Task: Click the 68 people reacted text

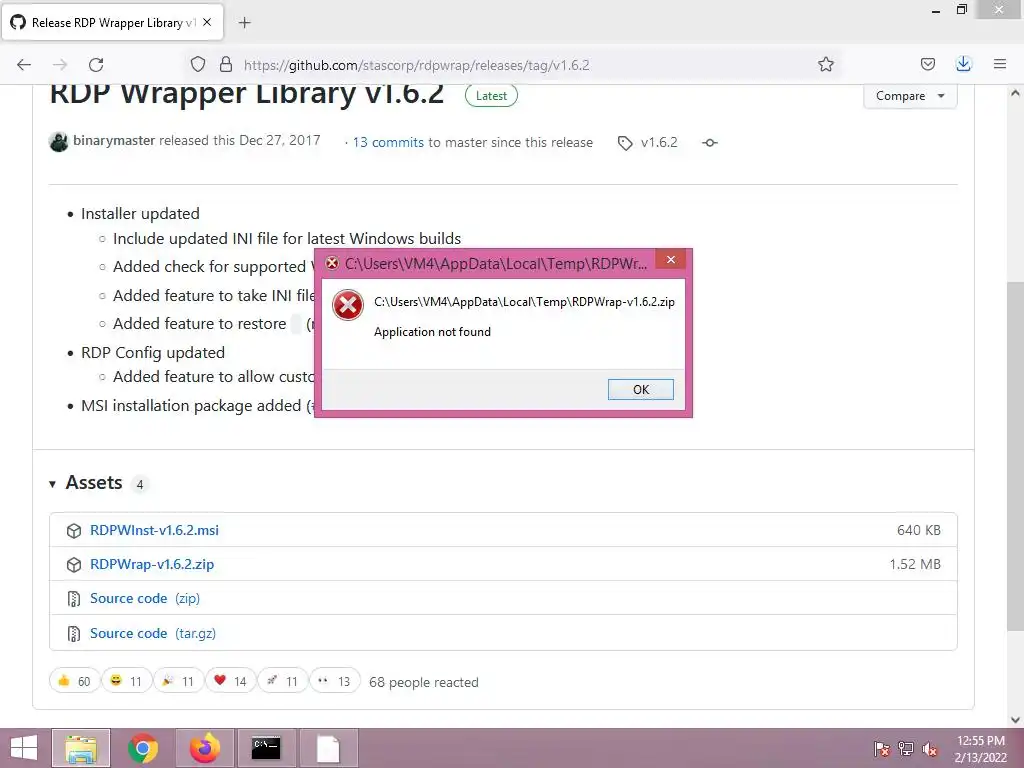Action: [x=423, y=682]
